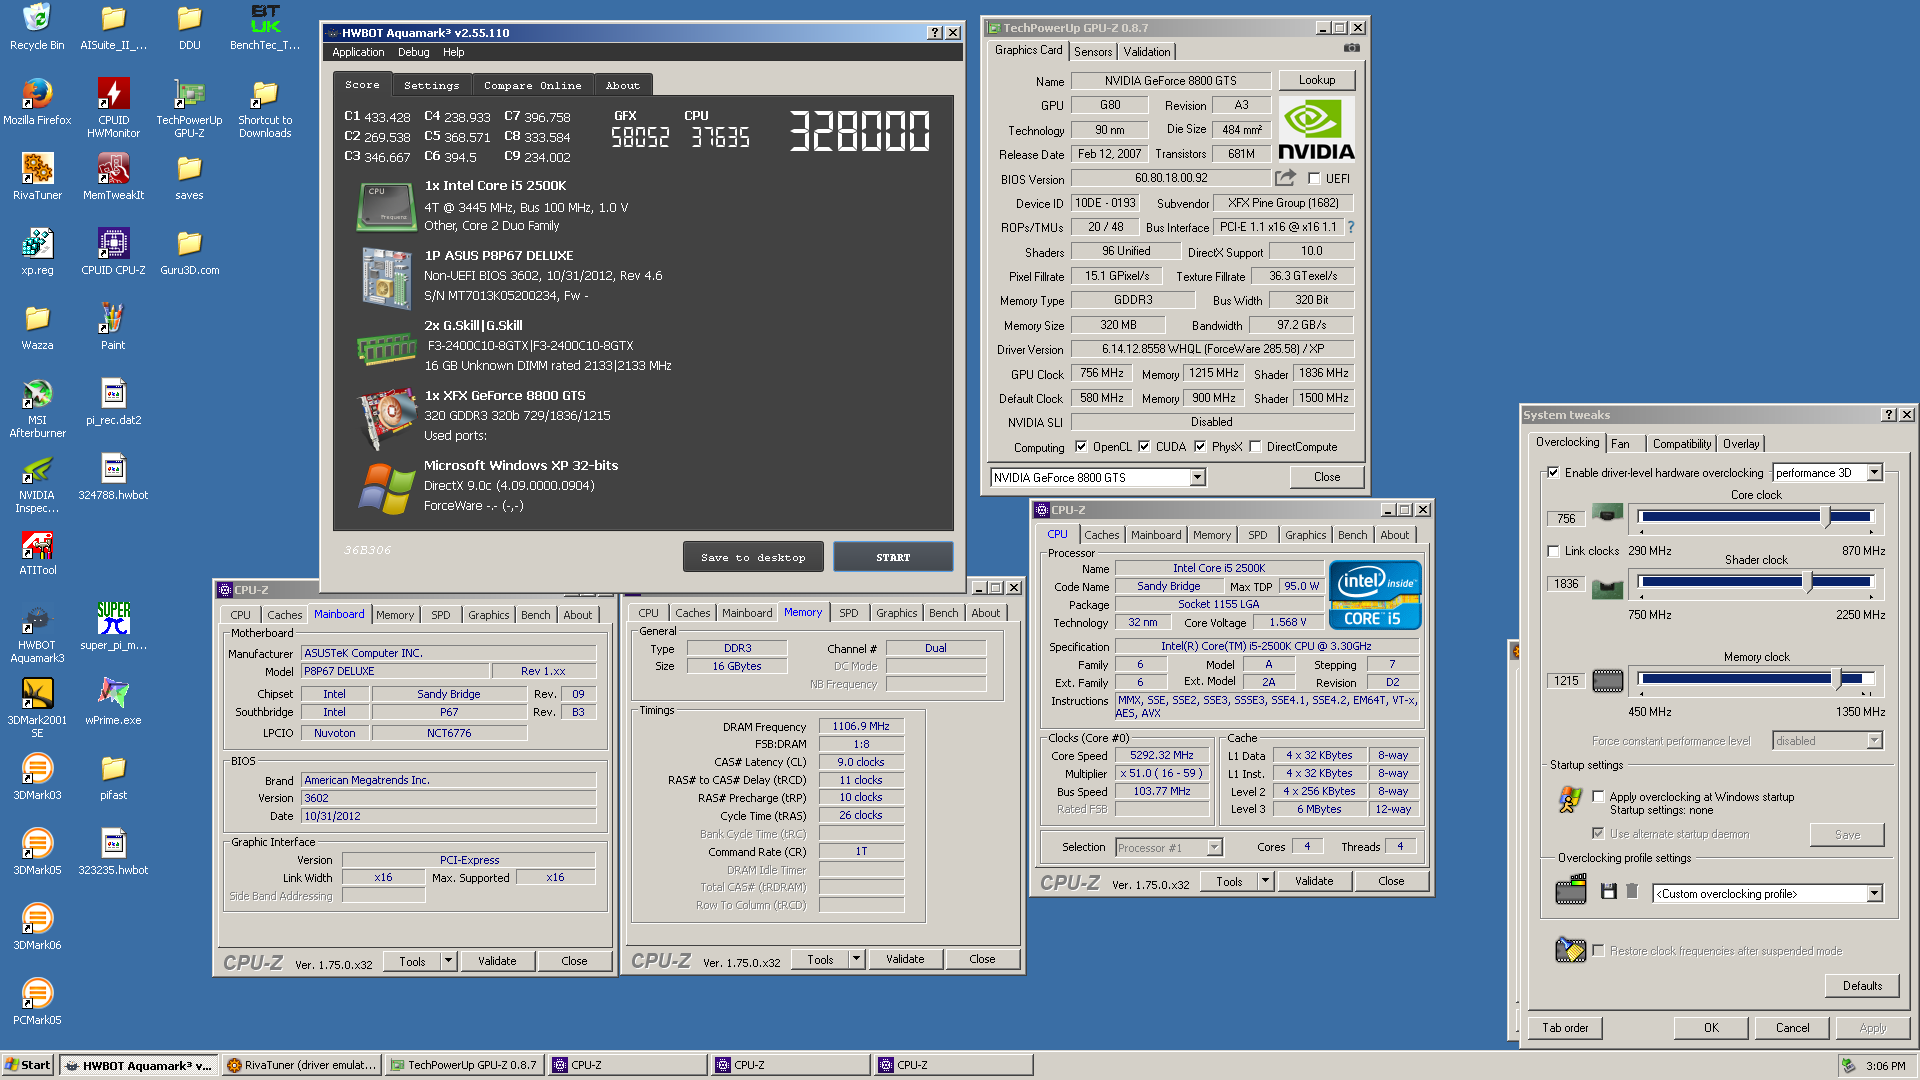Save overclocking profile floppy icon in System tweaks
The height and width of the screenshot is (1080, 1920).
(x=1608, y=891)
